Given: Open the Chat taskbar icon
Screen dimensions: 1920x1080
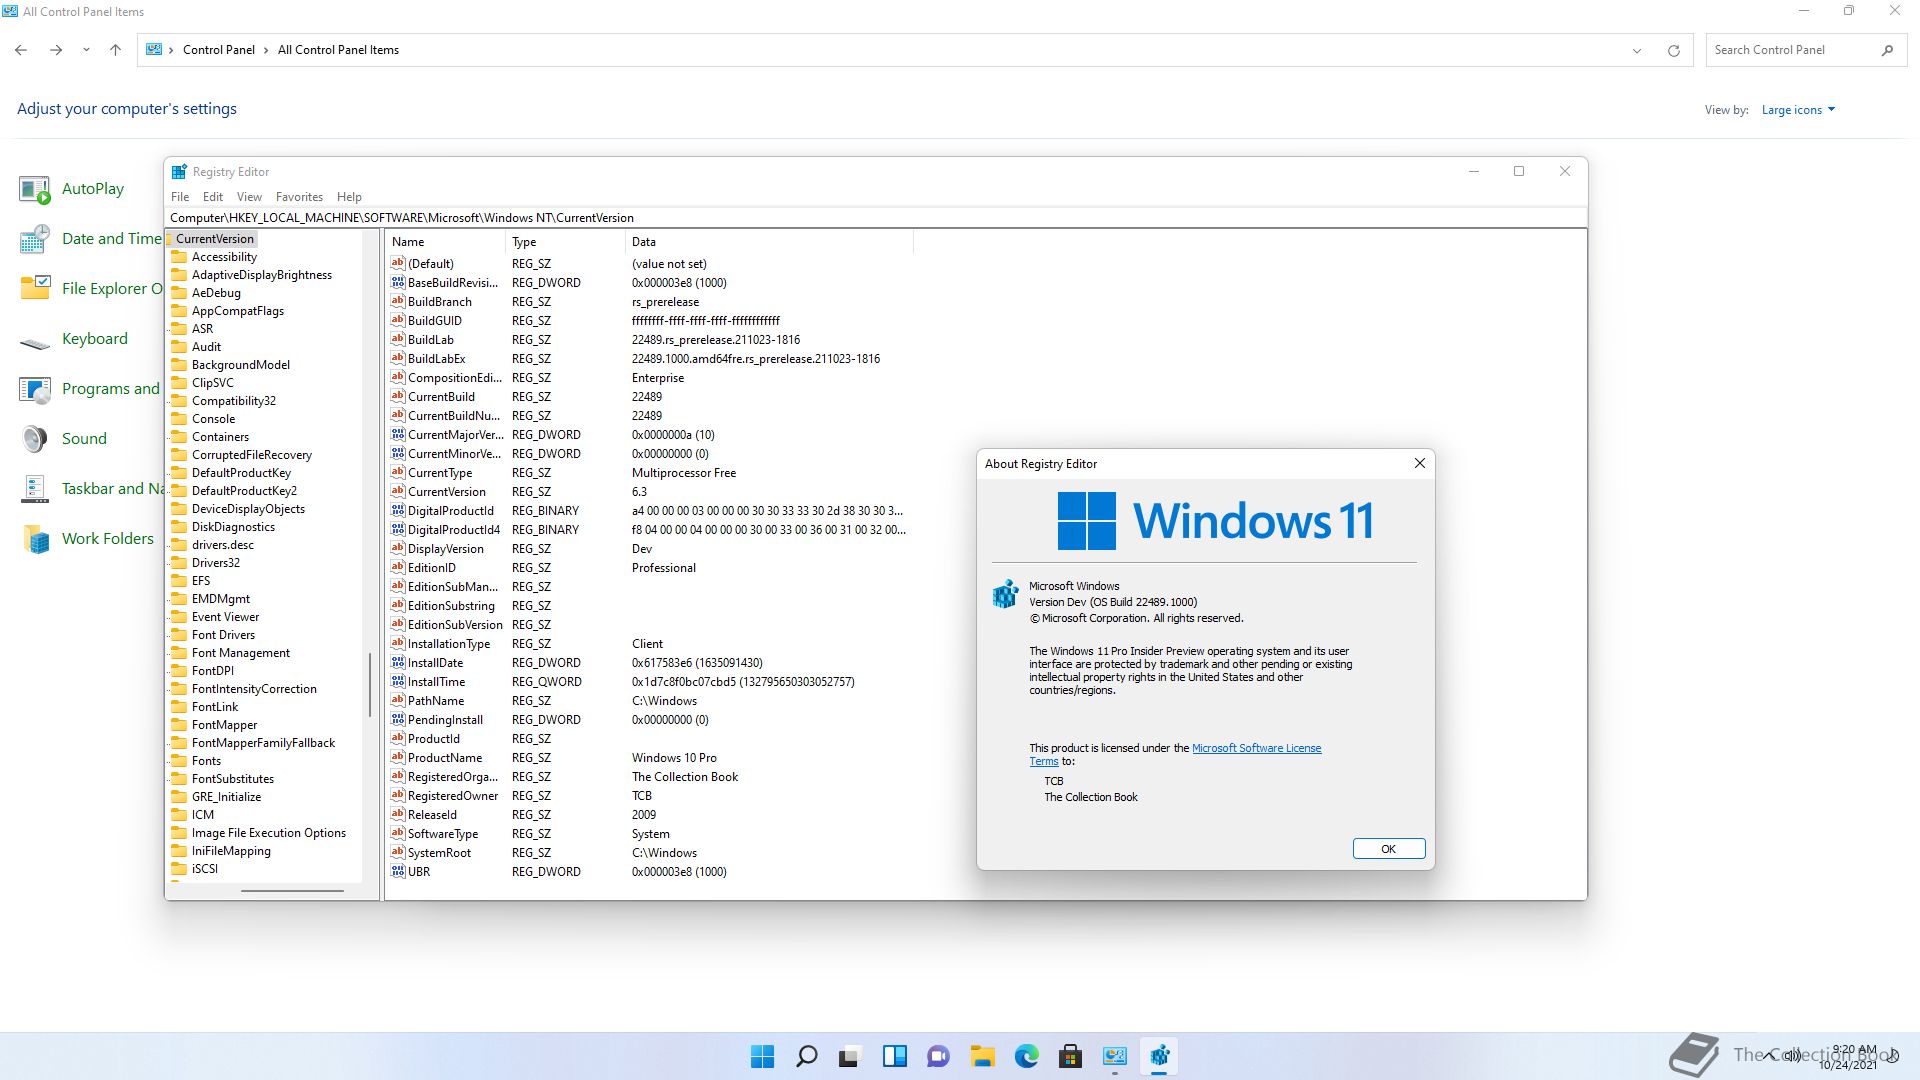Looking at the screenshot, I should 938,1056.
